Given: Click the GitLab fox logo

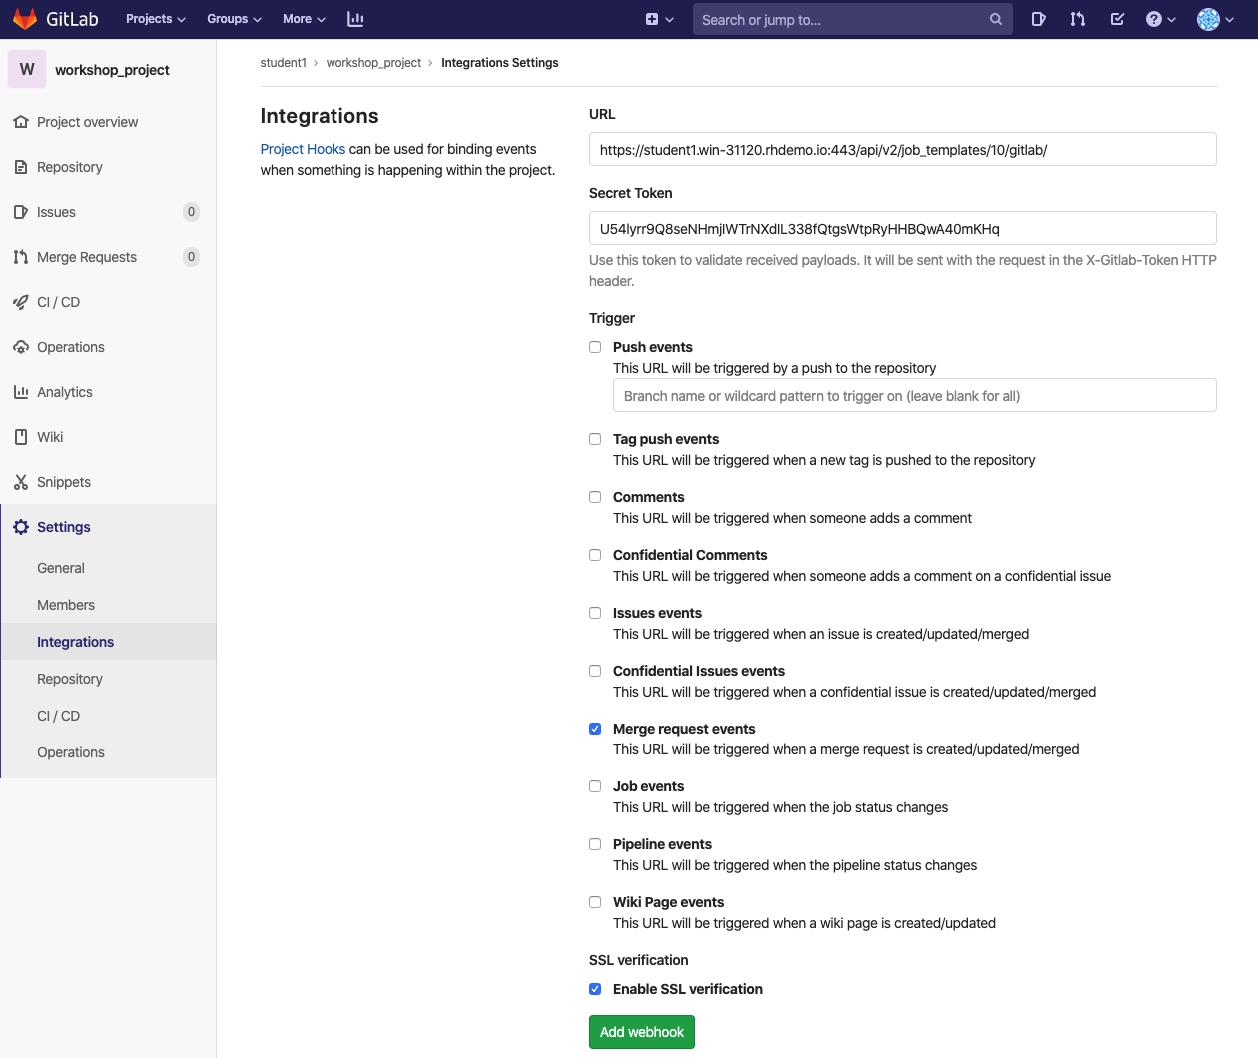Looking at the screenshot, I should coord(25,19).
